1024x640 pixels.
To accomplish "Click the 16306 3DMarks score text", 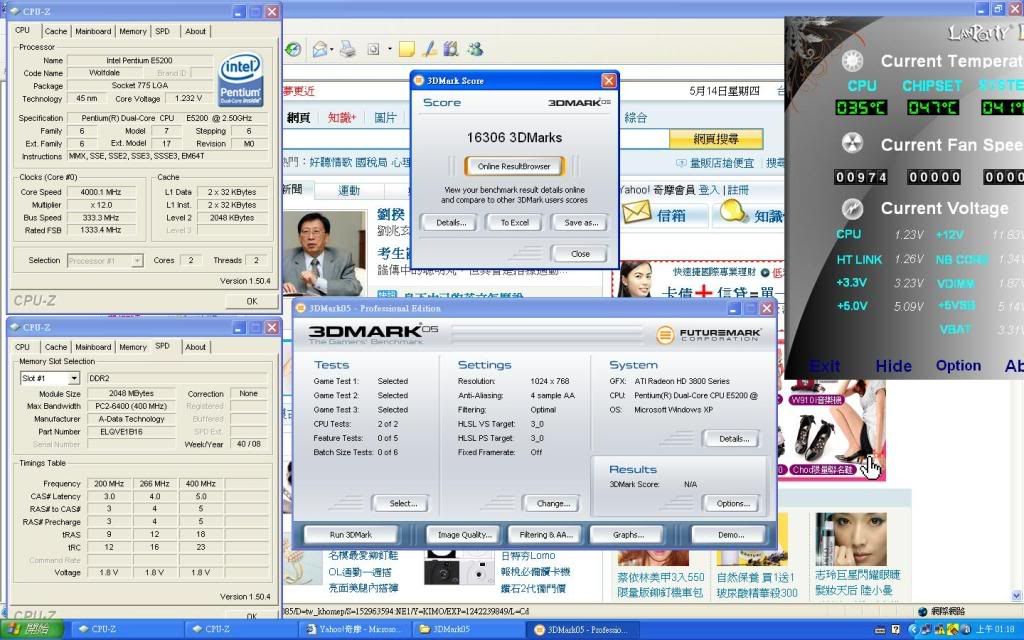I will pyautogui.click(x=514, y=138).
